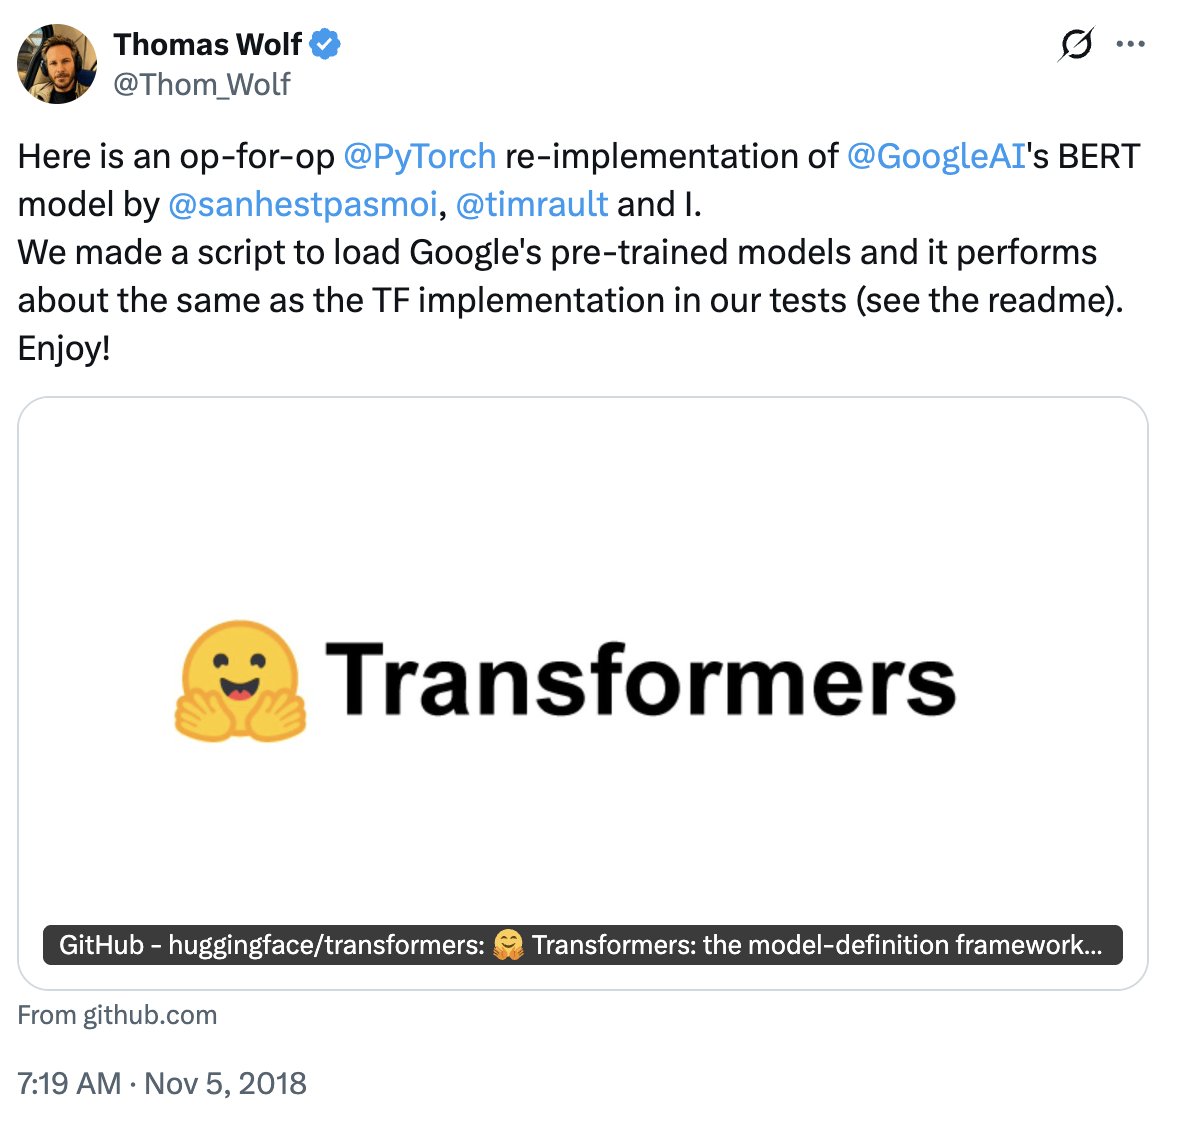Visit the @timrault profile mention

(x=532, y=204)
